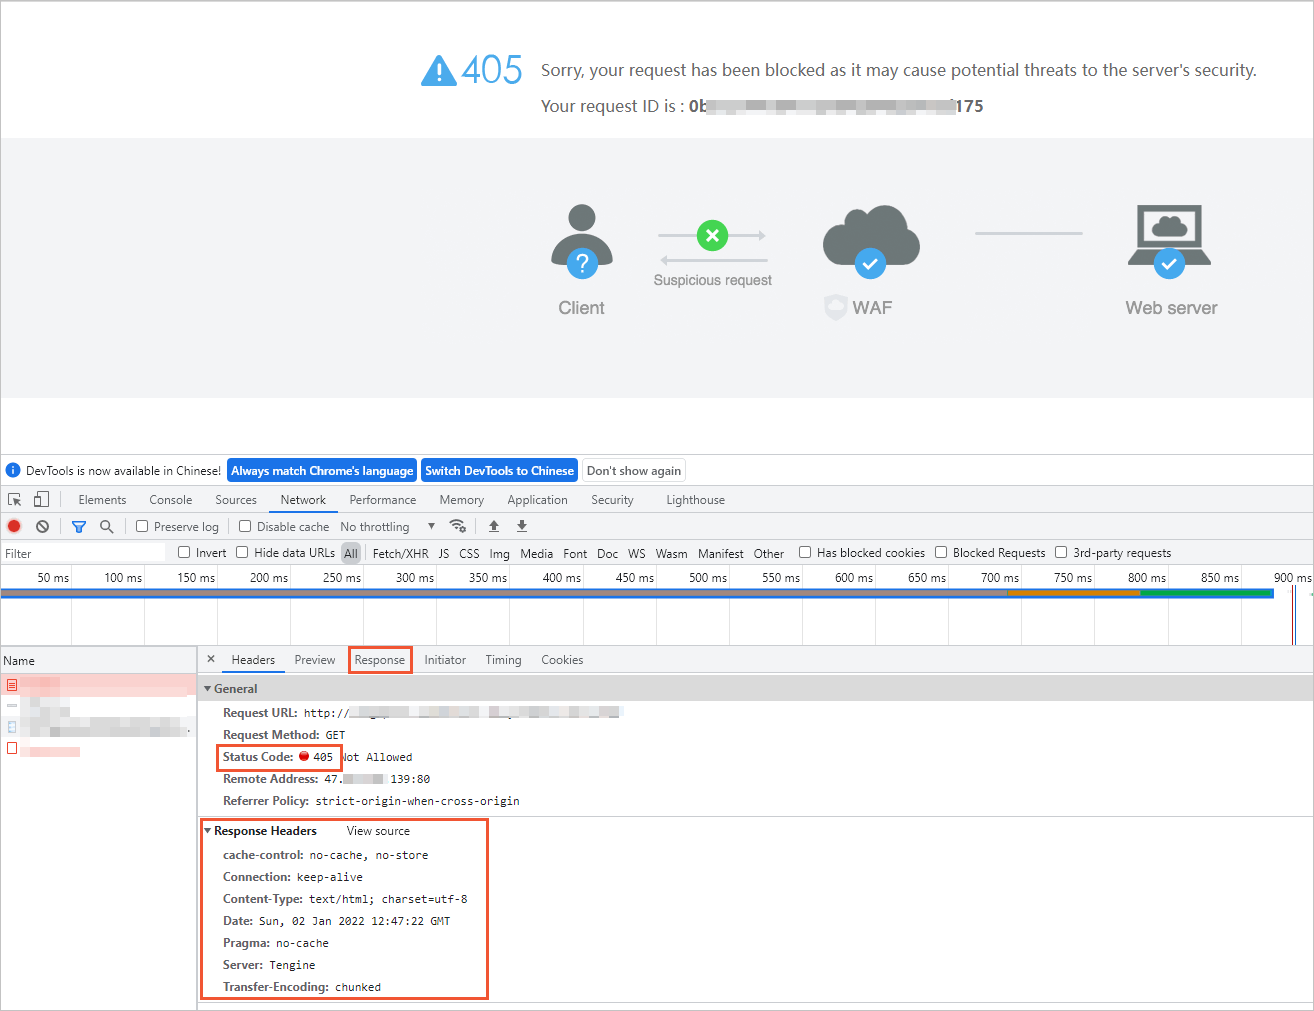The height and width of the screenshot is (1011, 1314).
Task: Click Always match Chrome's language button
Action: [x=322, y=470]
